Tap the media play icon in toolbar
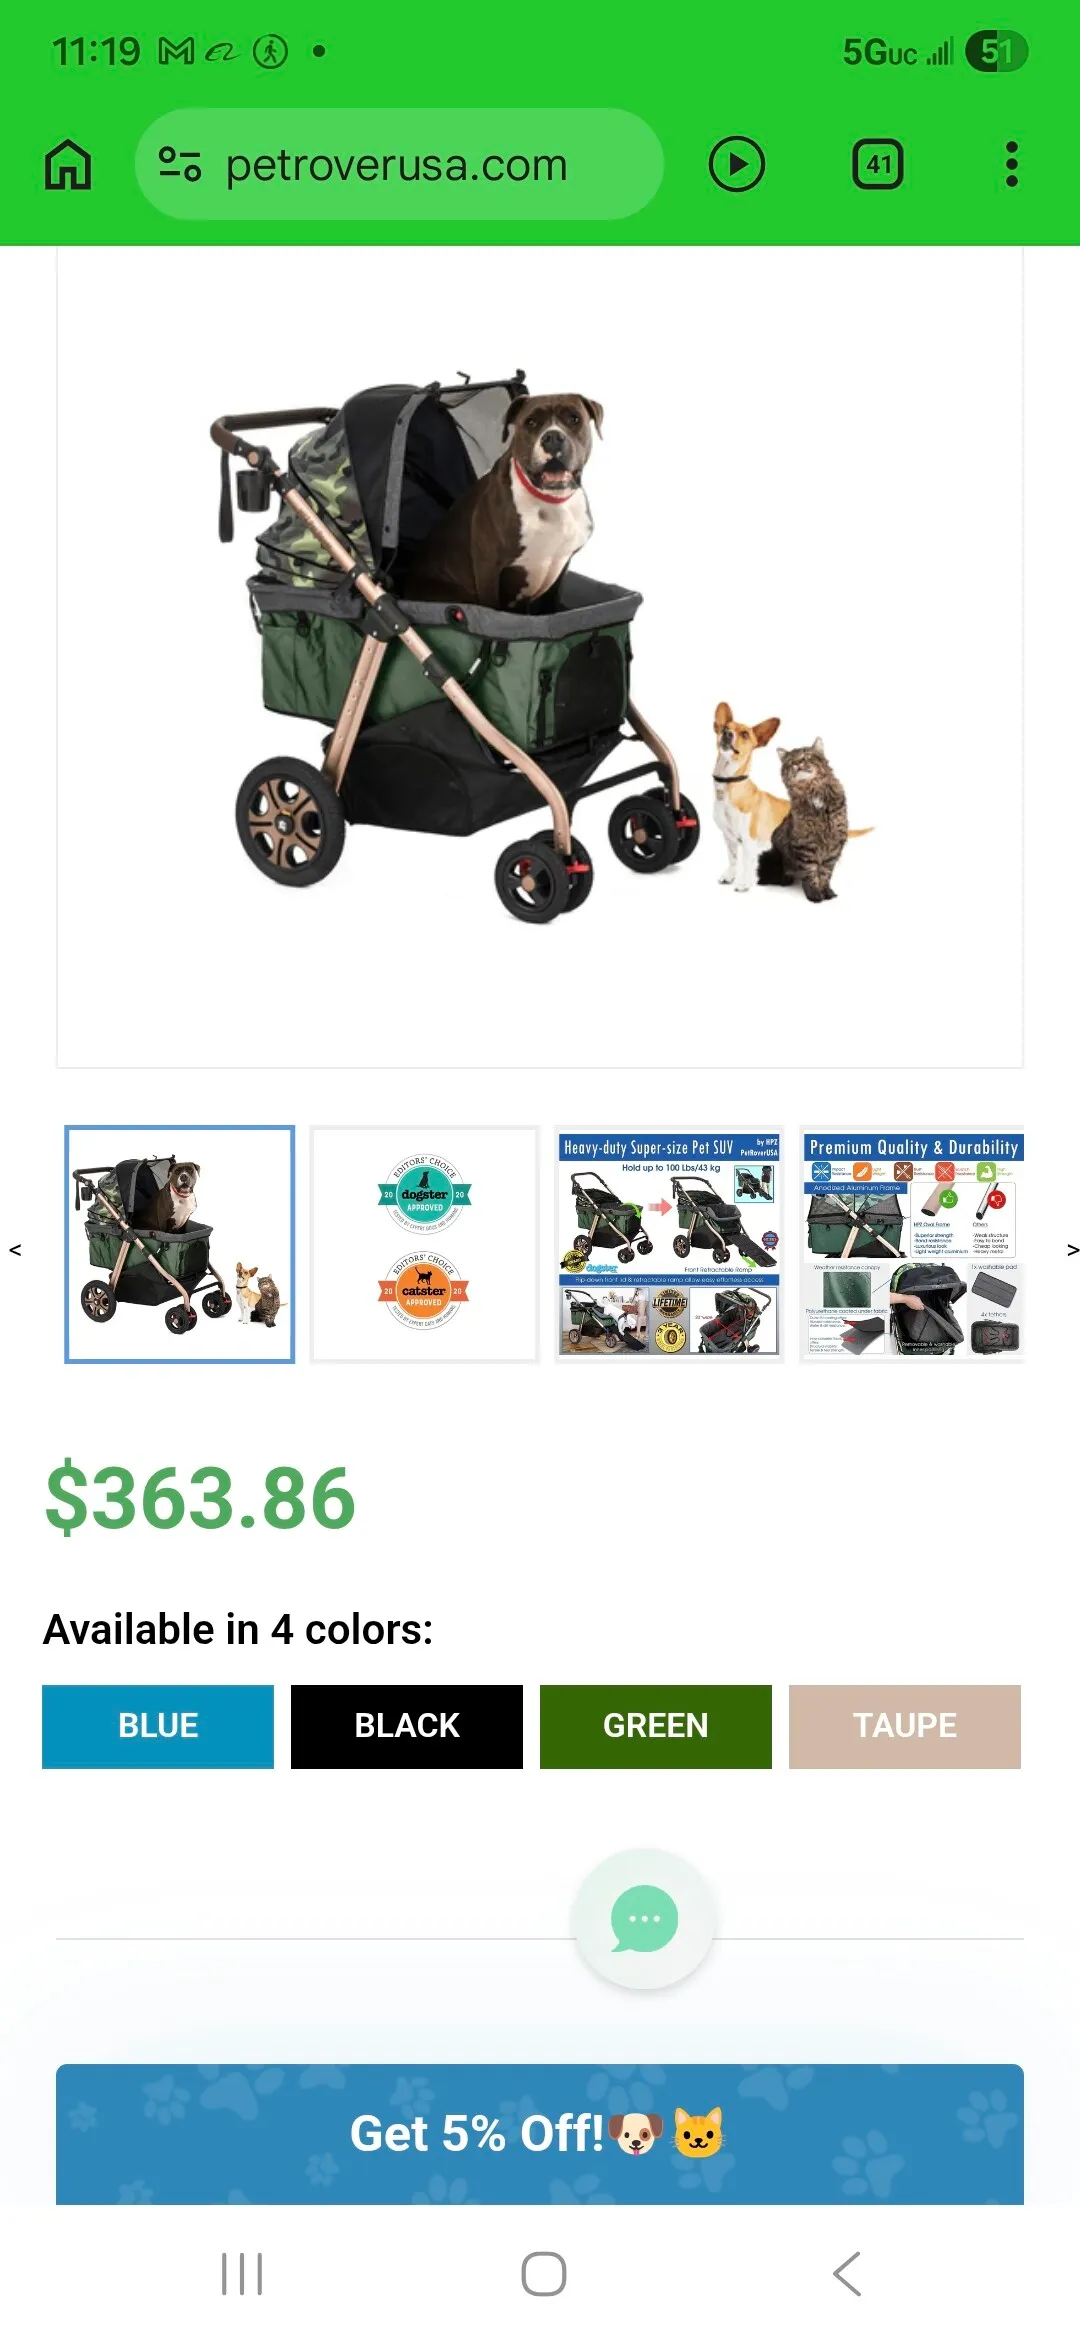Screen dimensions: 1080x2340 (x=737, y=164)
